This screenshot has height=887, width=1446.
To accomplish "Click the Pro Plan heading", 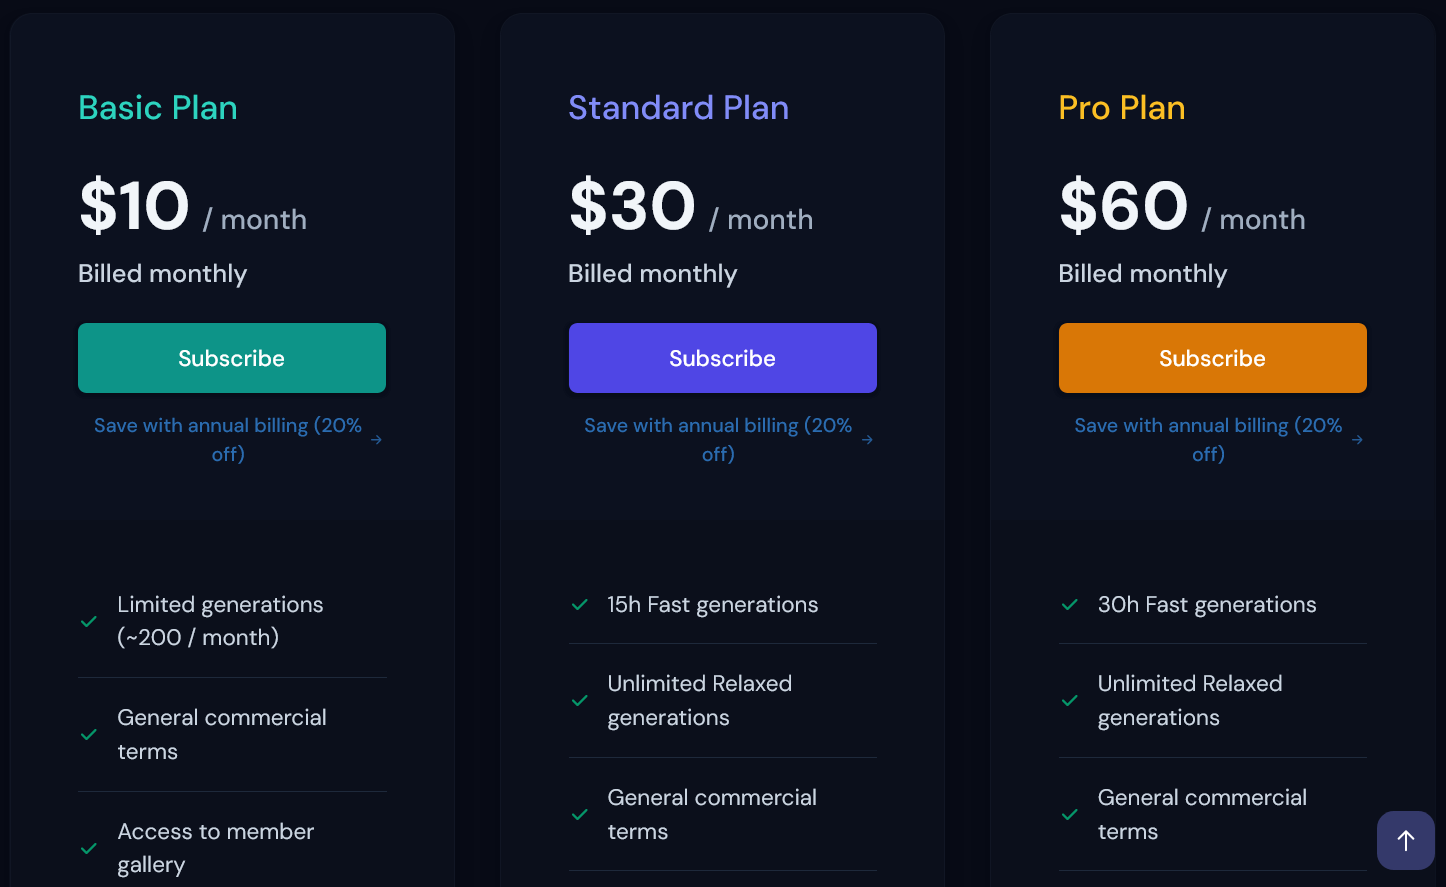I will [1121, 108].
